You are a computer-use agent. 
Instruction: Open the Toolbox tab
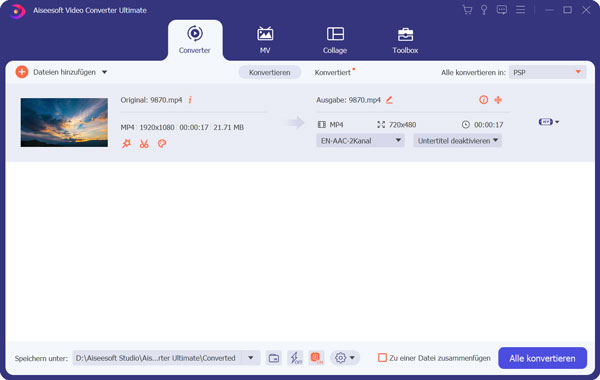tap(405, 40)
